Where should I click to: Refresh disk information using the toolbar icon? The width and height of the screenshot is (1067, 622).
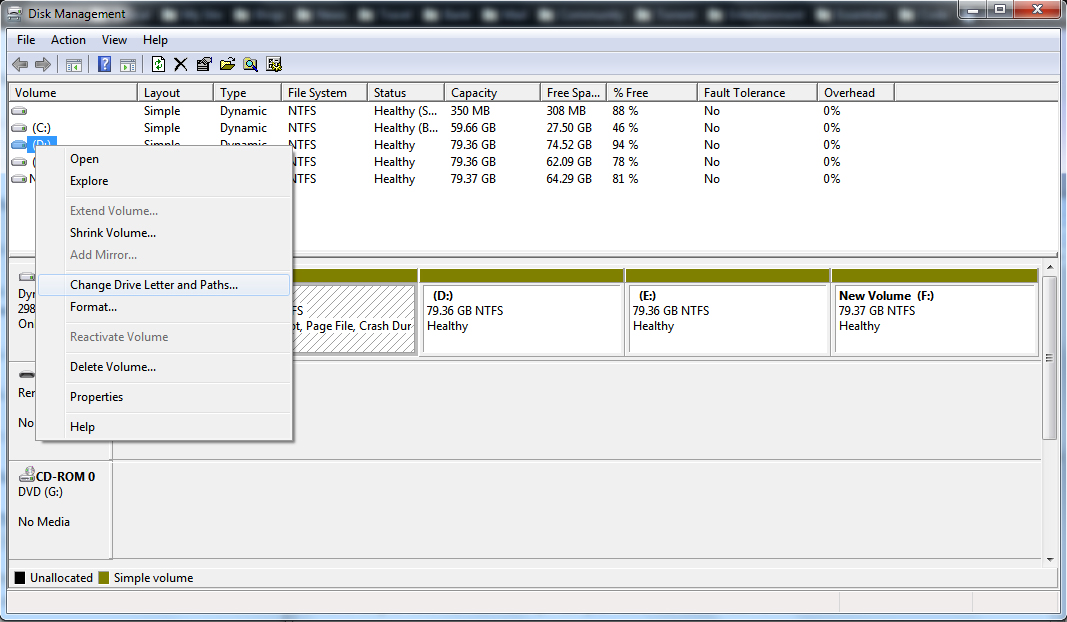tap(158, 64)
